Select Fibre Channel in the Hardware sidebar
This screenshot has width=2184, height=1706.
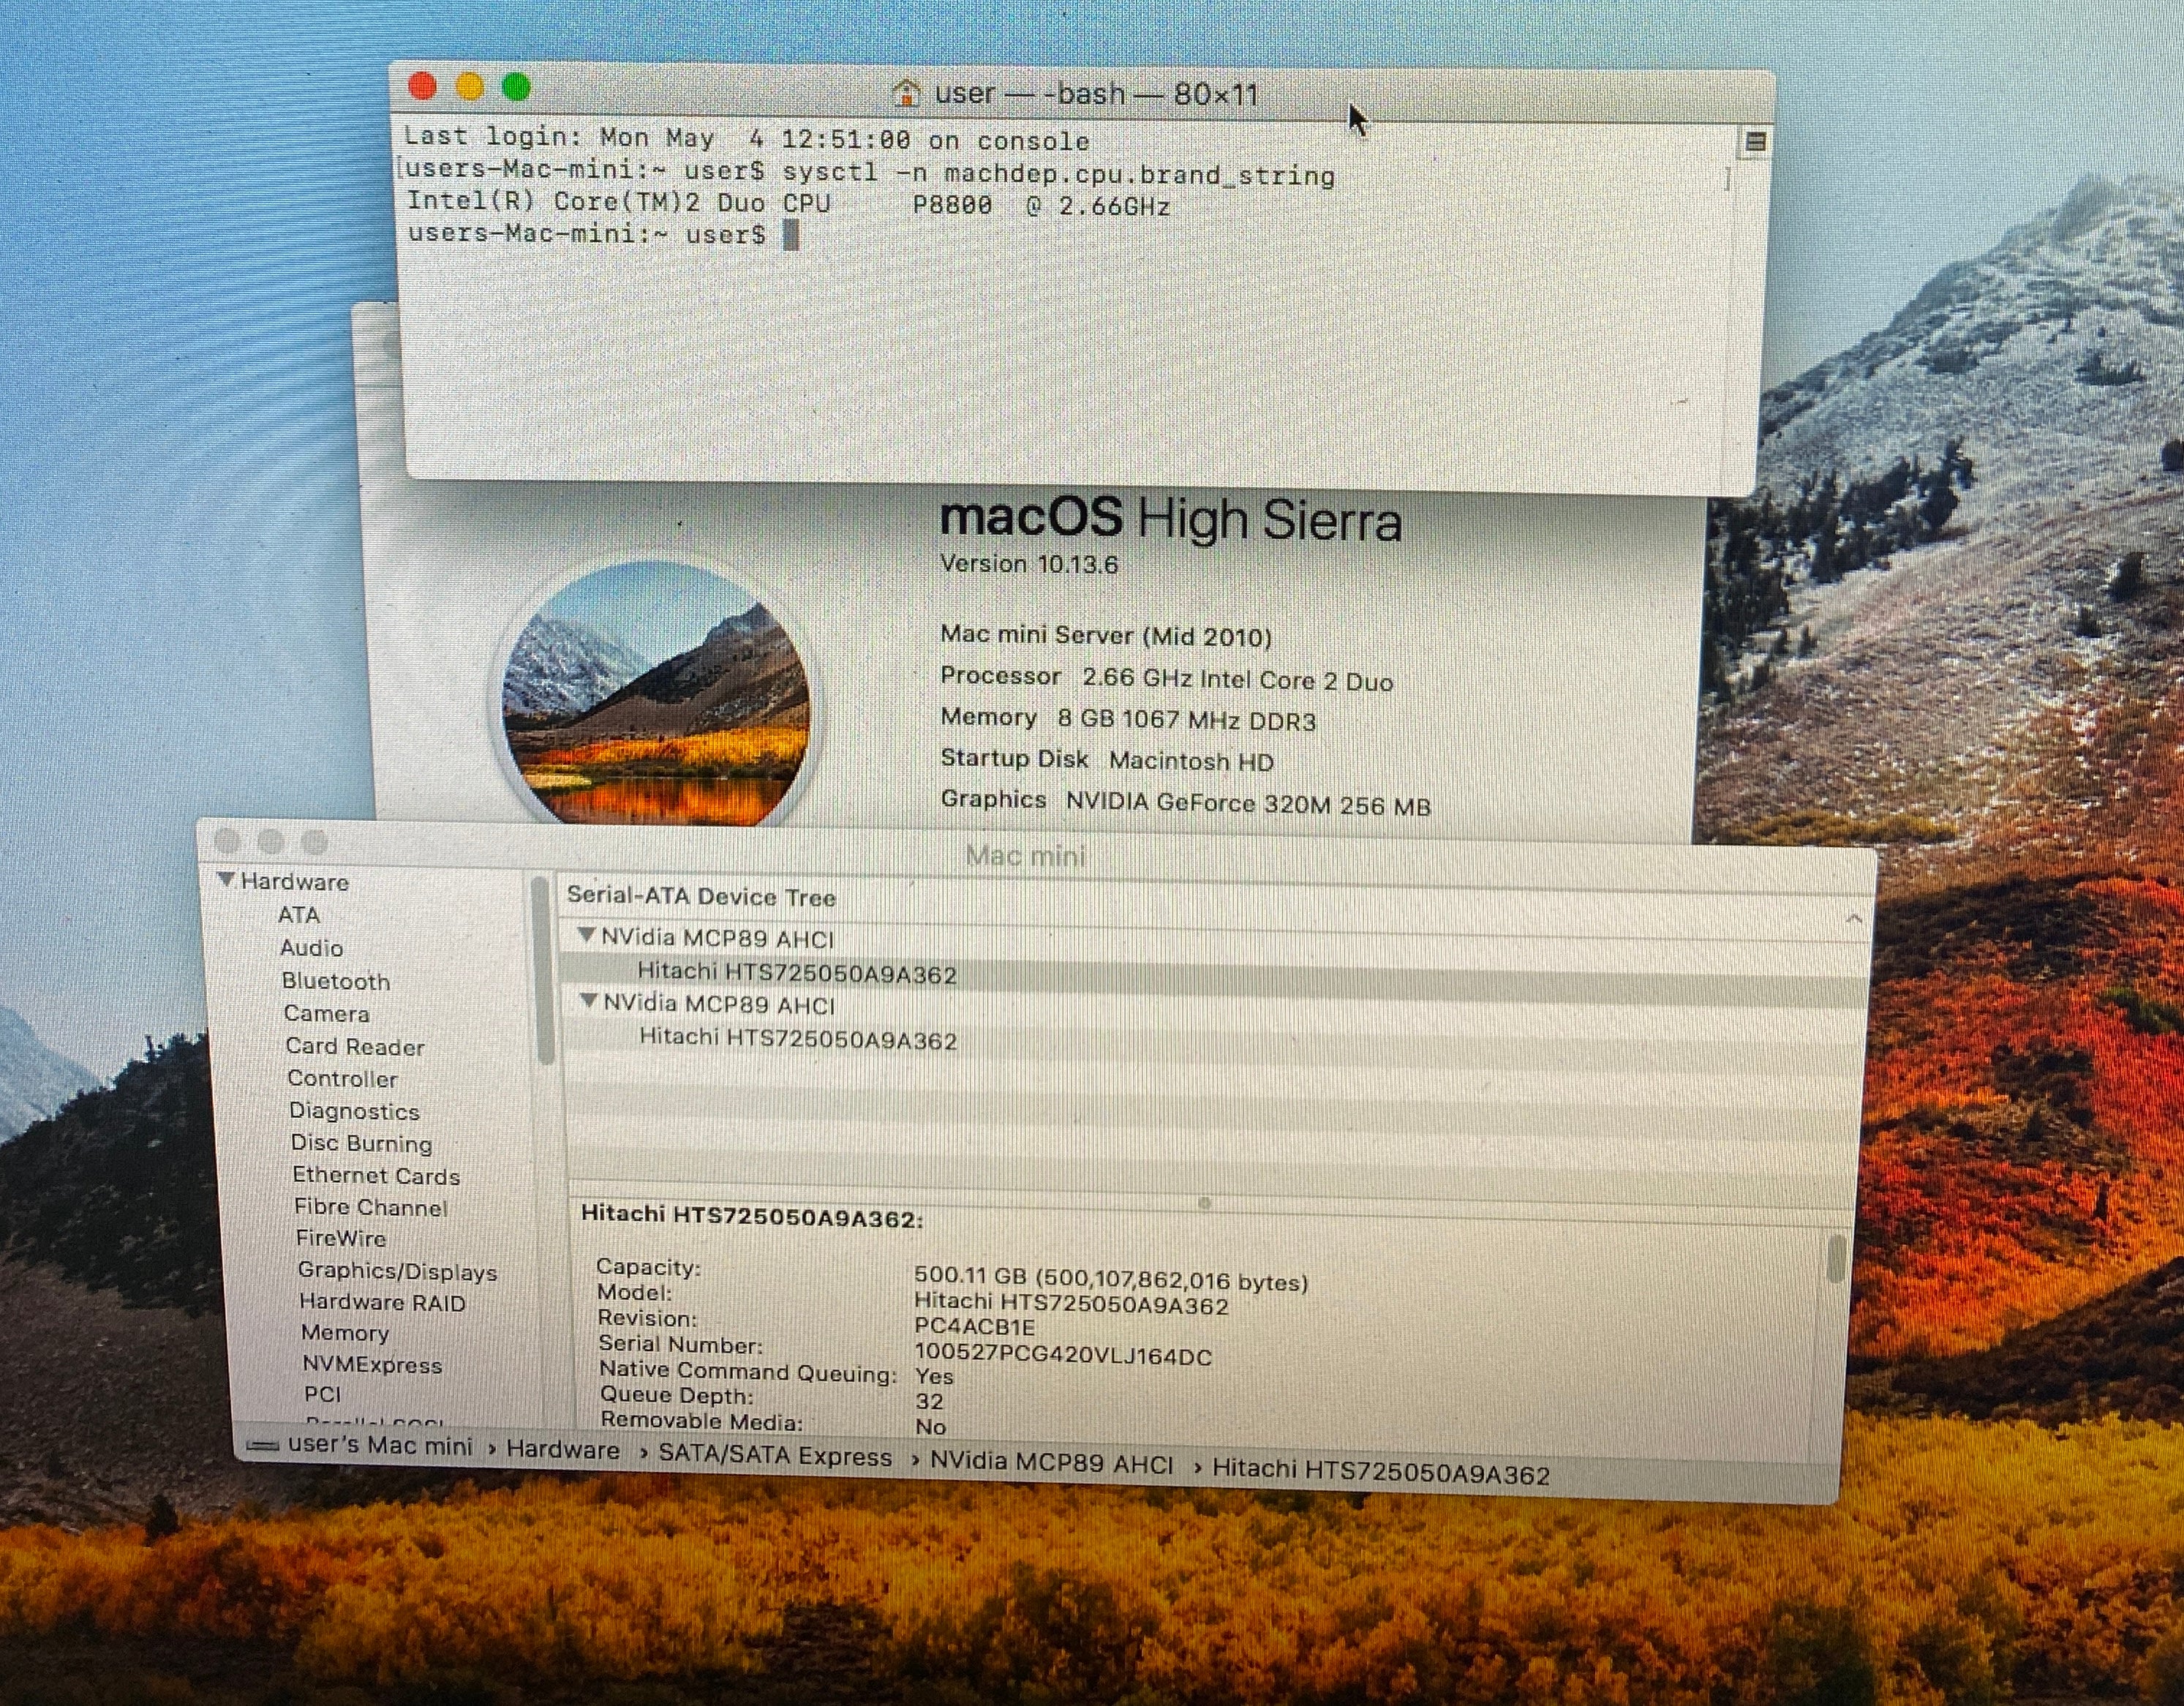371,1208
